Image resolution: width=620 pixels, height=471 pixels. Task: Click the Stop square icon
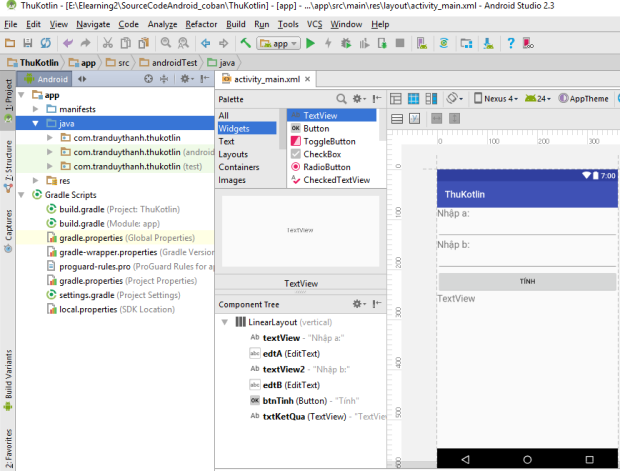coord(400,43)
